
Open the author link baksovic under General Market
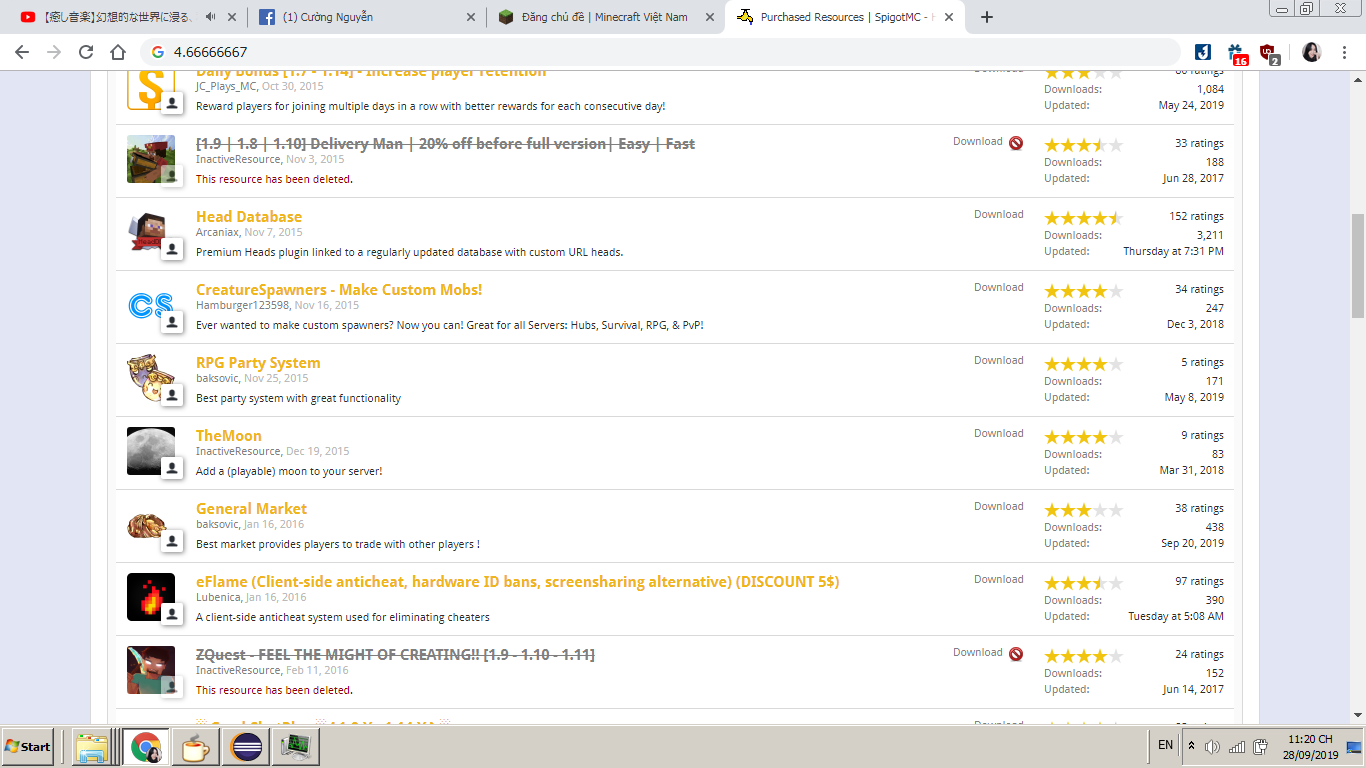[x=217, y=524]
